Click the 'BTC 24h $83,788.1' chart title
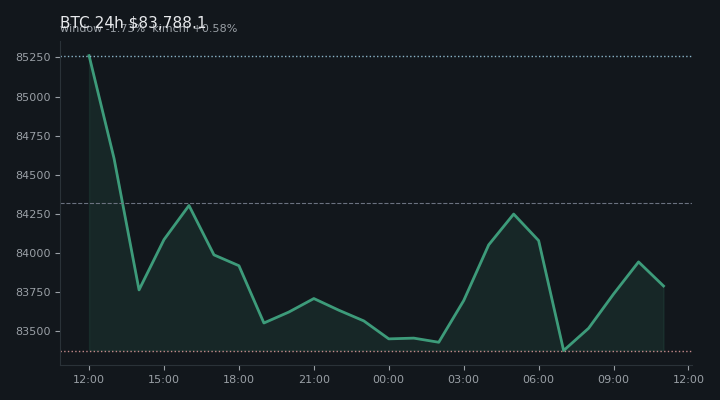The width and height of the screenshot is (720, 400). [x=133, y=21]
